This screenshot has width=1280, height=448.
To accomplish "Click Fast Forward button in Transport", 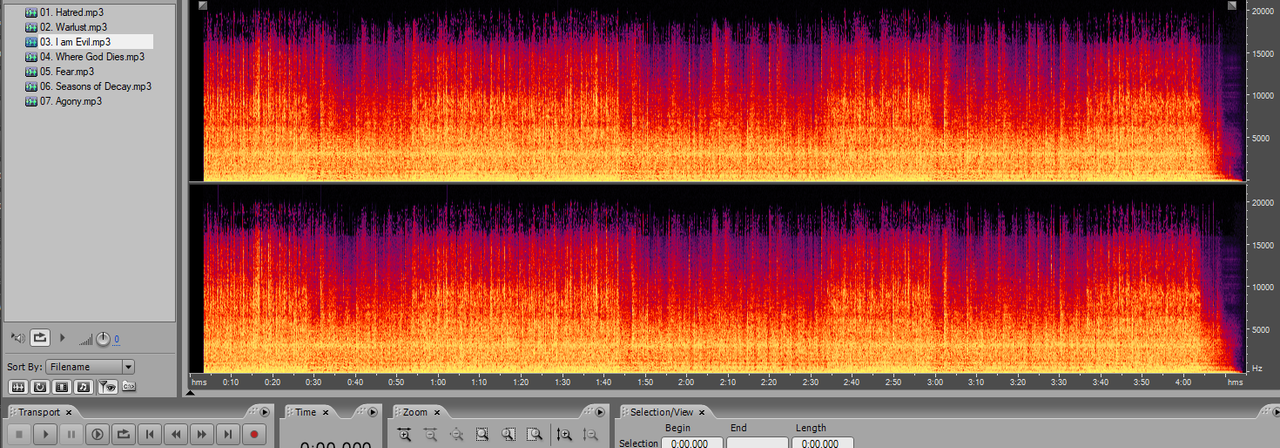I will 202,434.
